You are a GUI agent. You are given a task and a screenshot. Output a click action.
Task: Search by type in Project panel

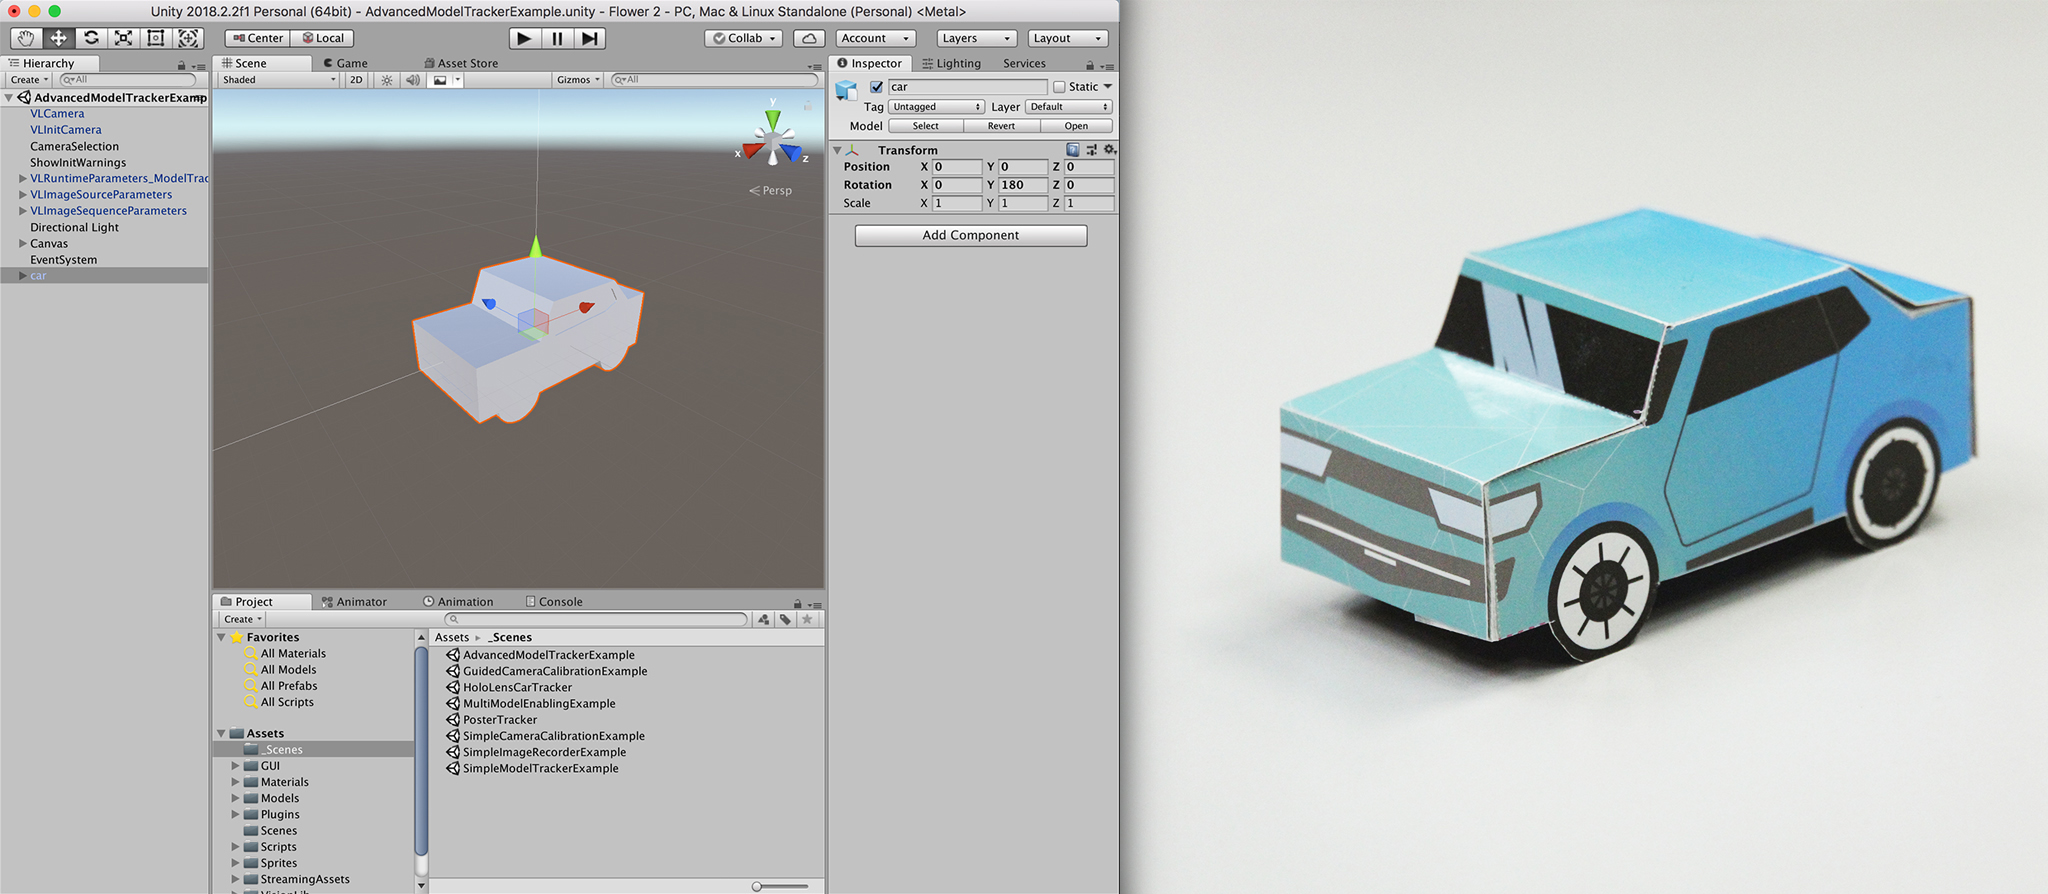[764, 620]
